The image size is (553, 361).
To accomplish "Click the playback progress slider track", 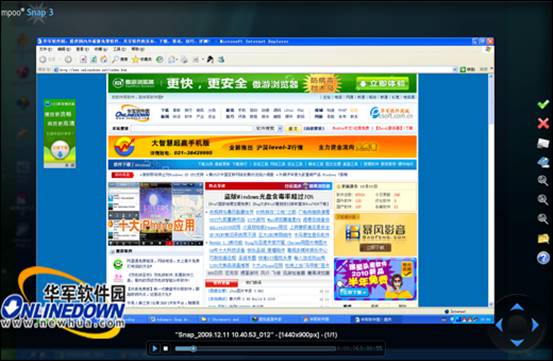I will [x=255, y=349].
